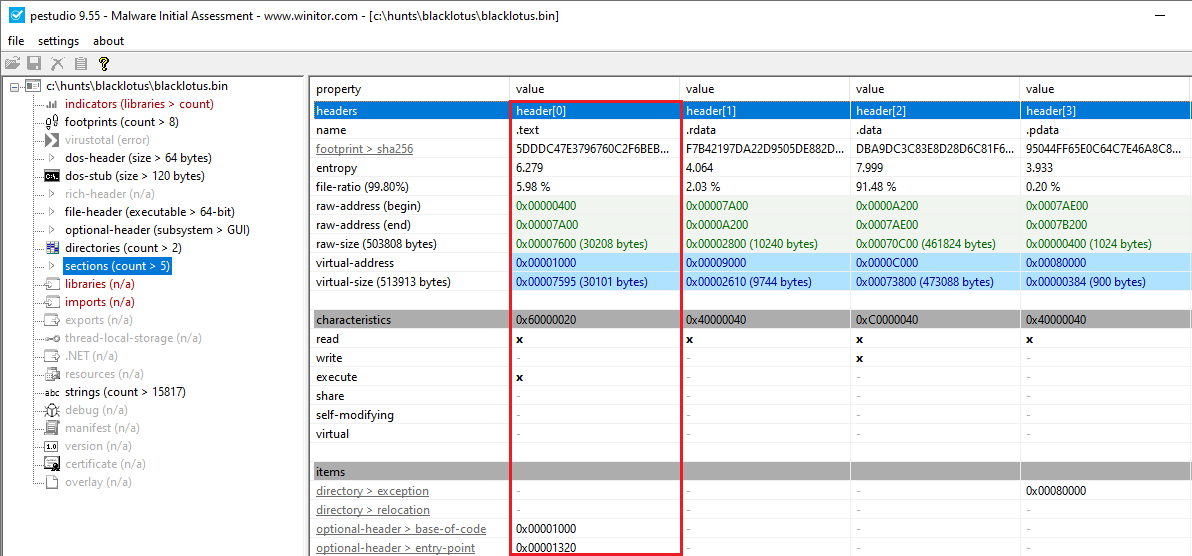The height and width of the screenshot is (556, 1192).
Task: Click the self-modifying property label
Action: click(355, 415)
